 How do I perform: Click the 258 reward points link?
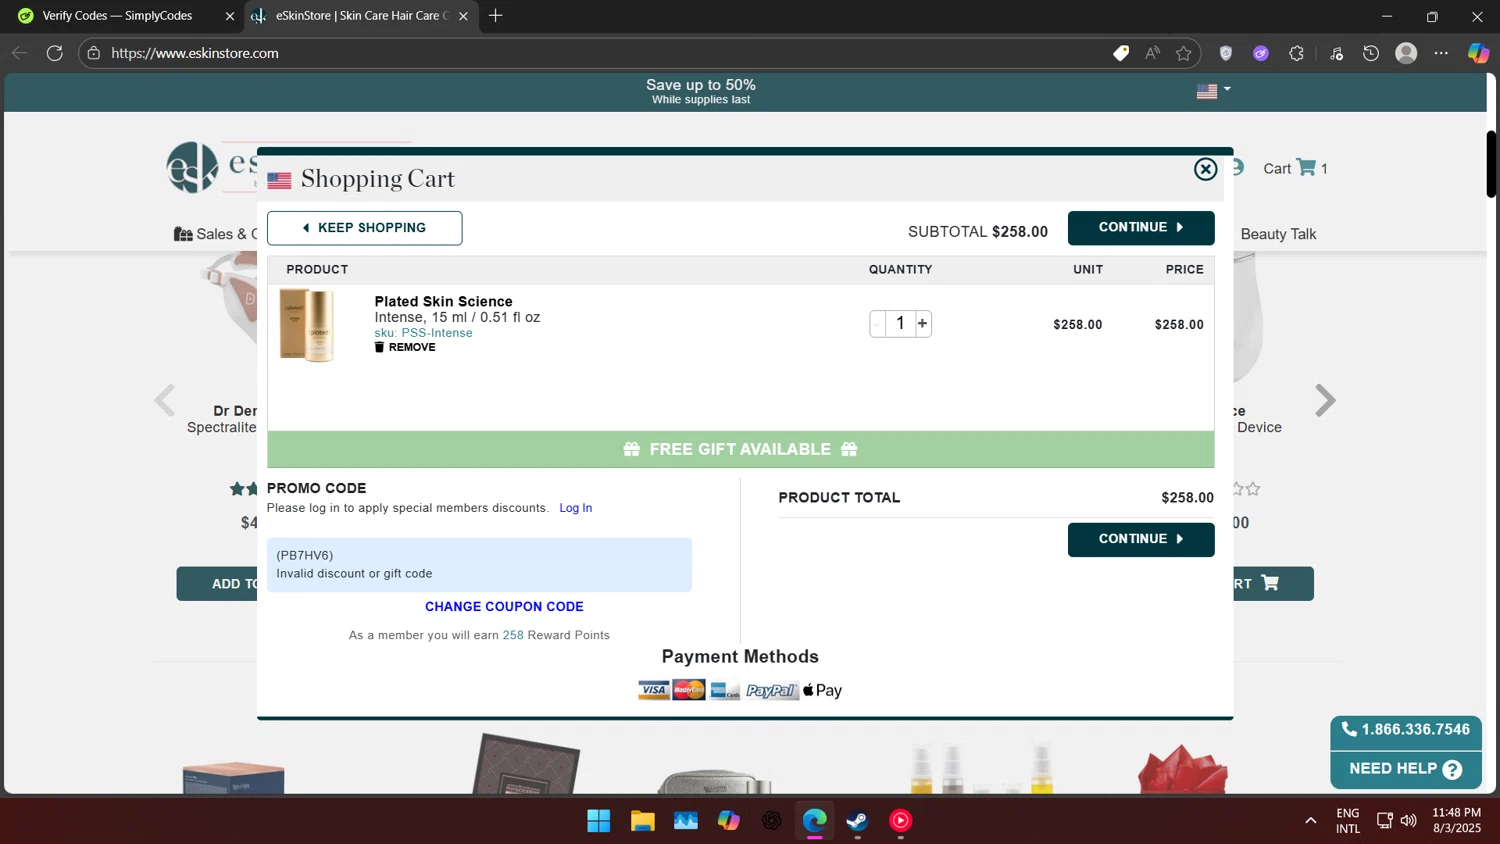pyautogui.click(x=513, y=635)
